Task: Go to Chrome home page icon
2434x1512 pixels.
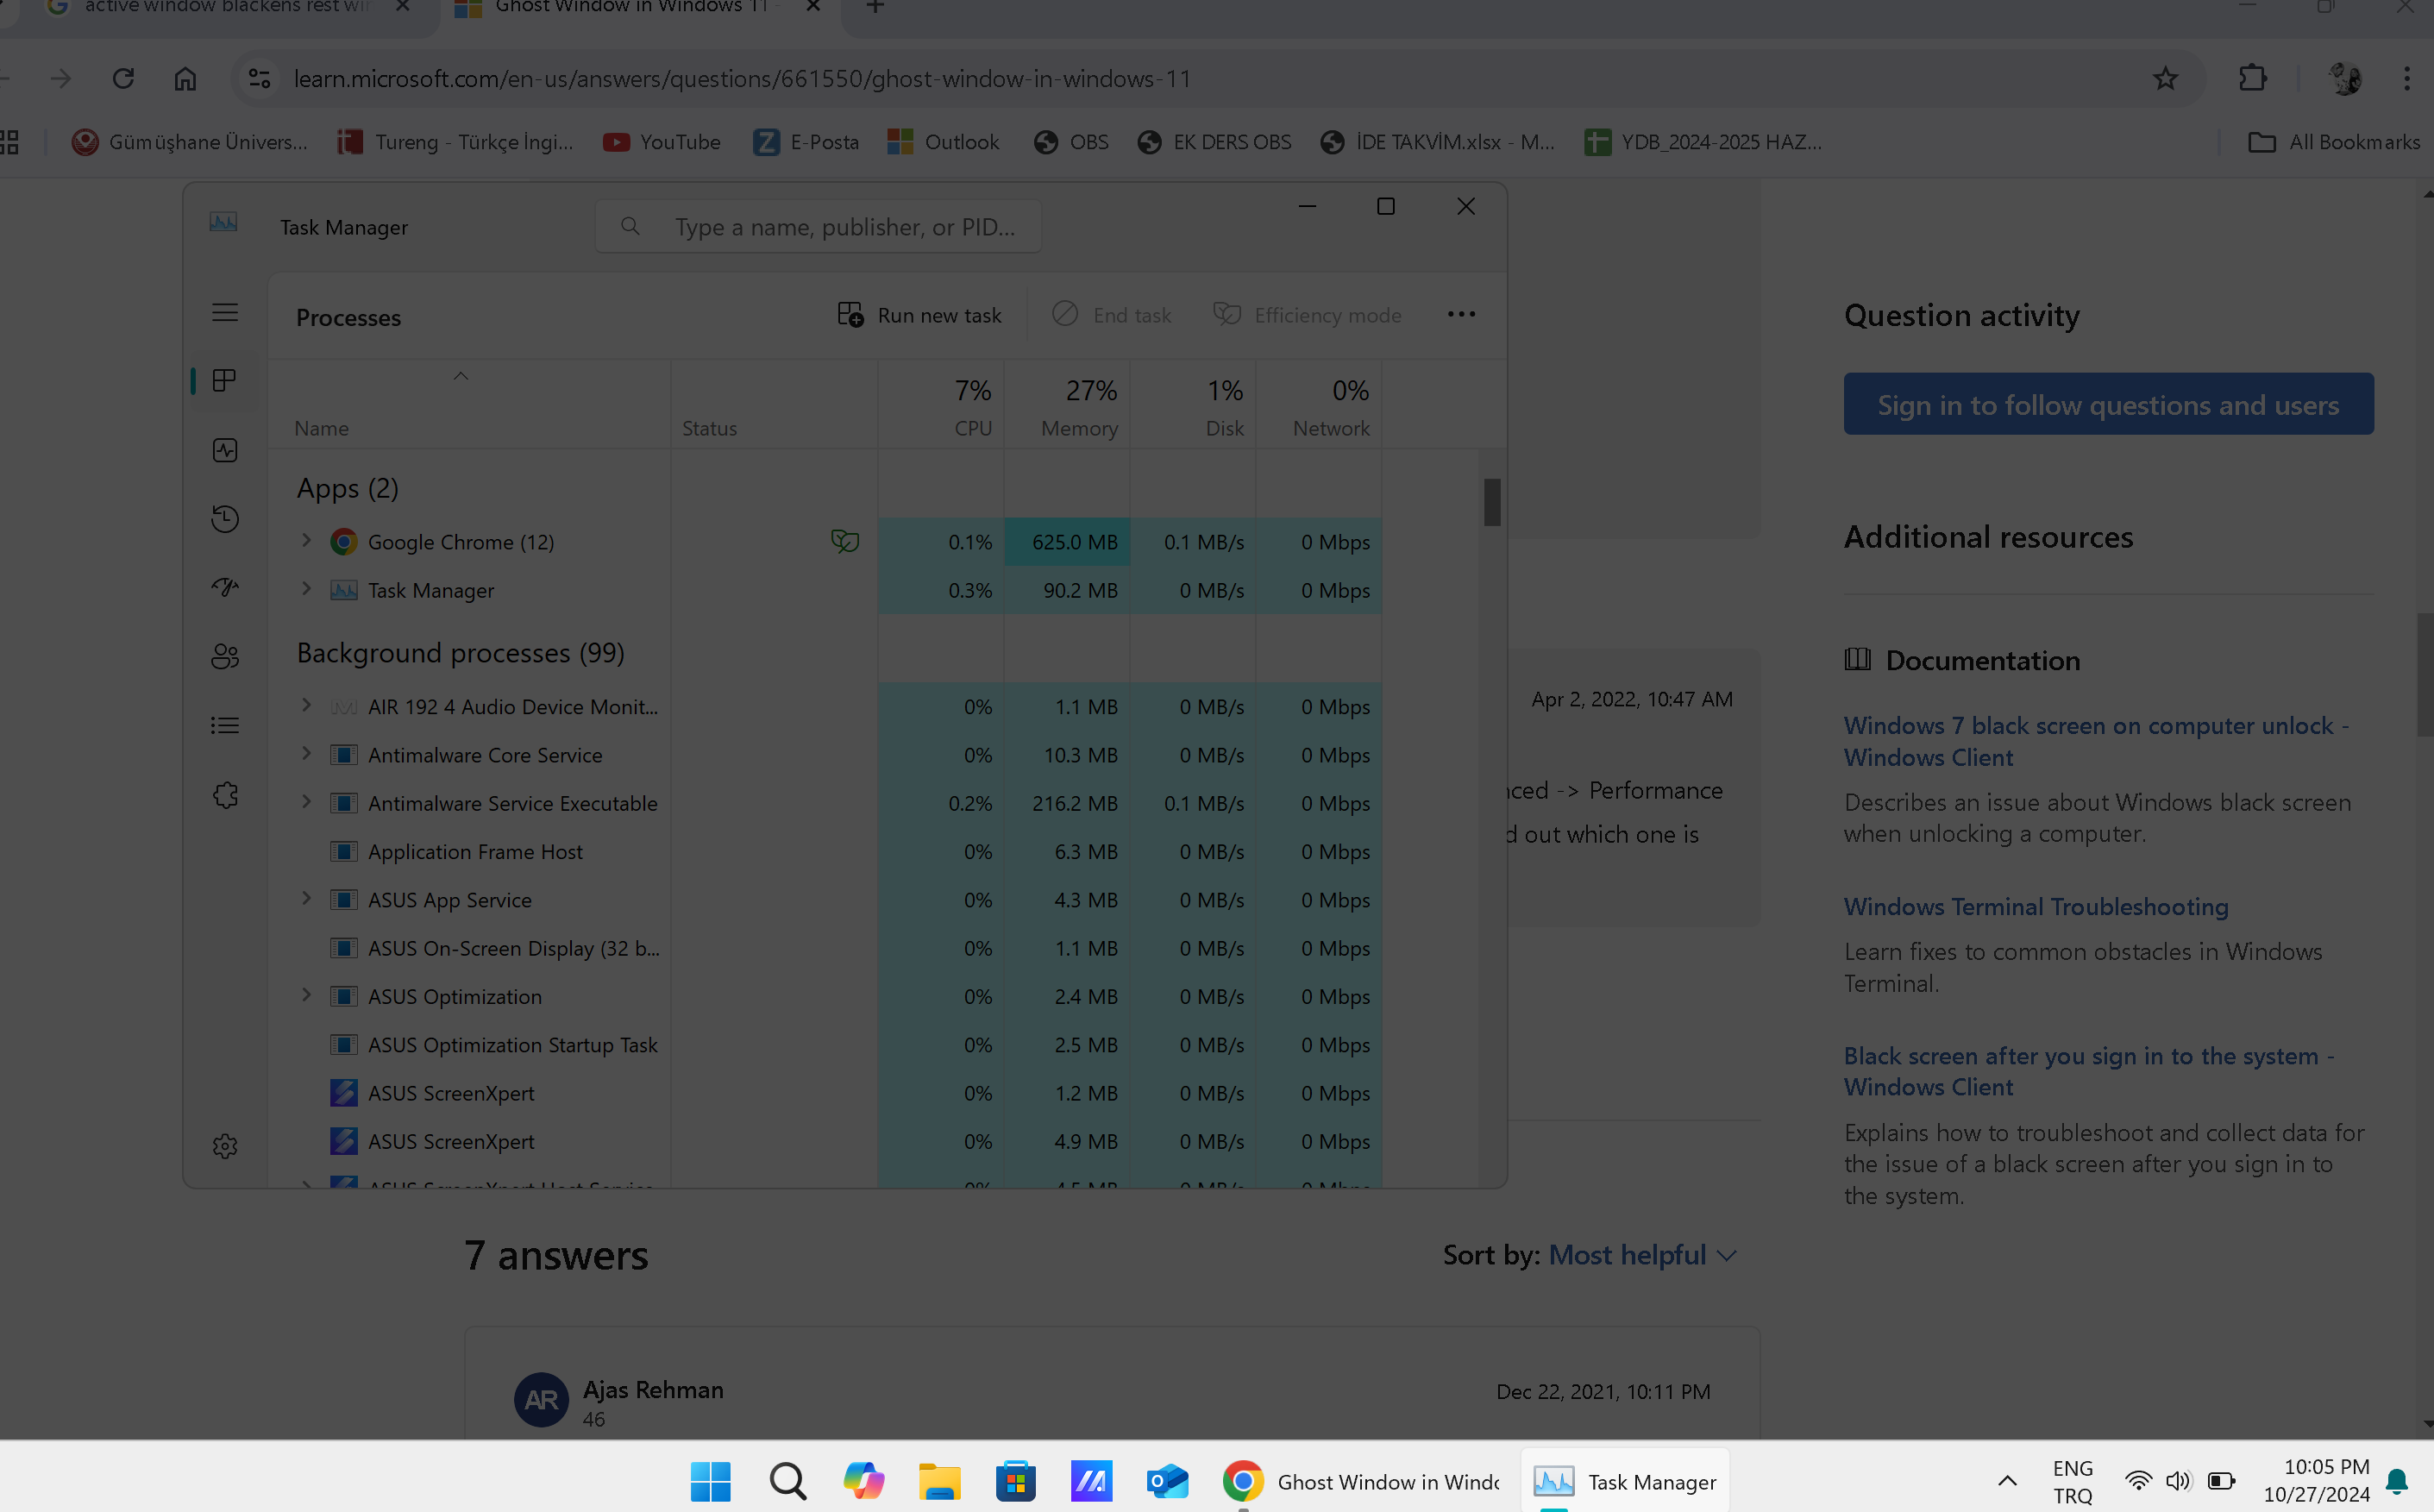Action: 185,78
